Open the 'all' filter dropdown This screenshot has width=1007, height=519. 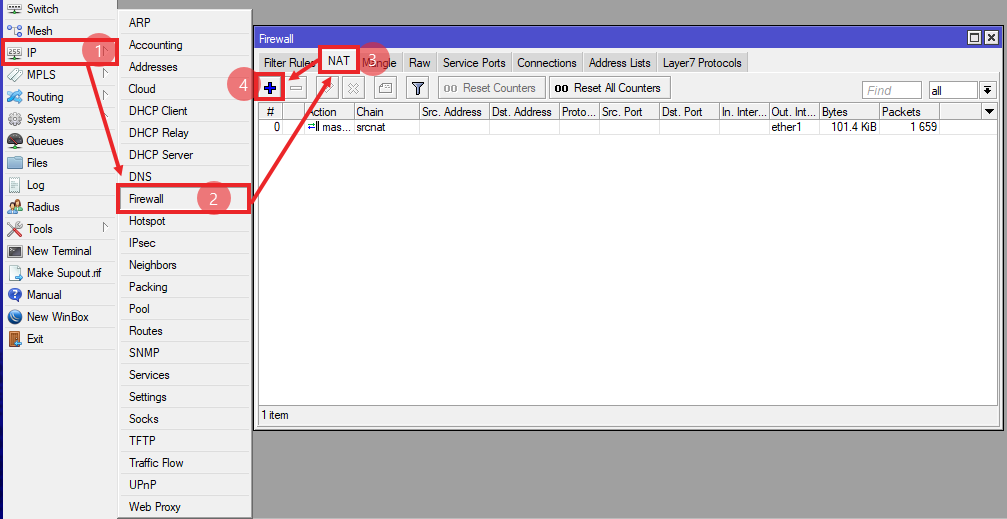[x=987, y=90]
